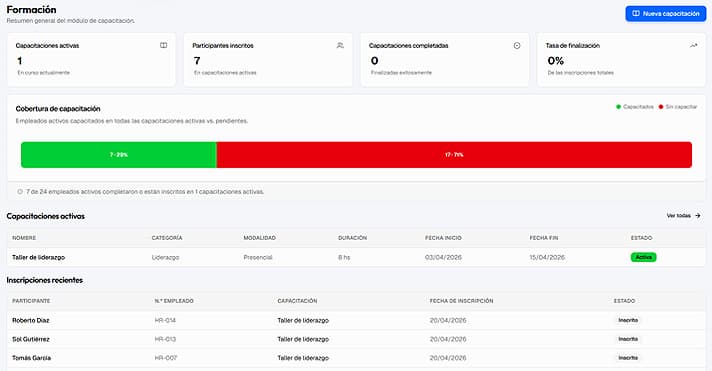
Task: Click employee number HR-013
Action: tap(165, 339)
